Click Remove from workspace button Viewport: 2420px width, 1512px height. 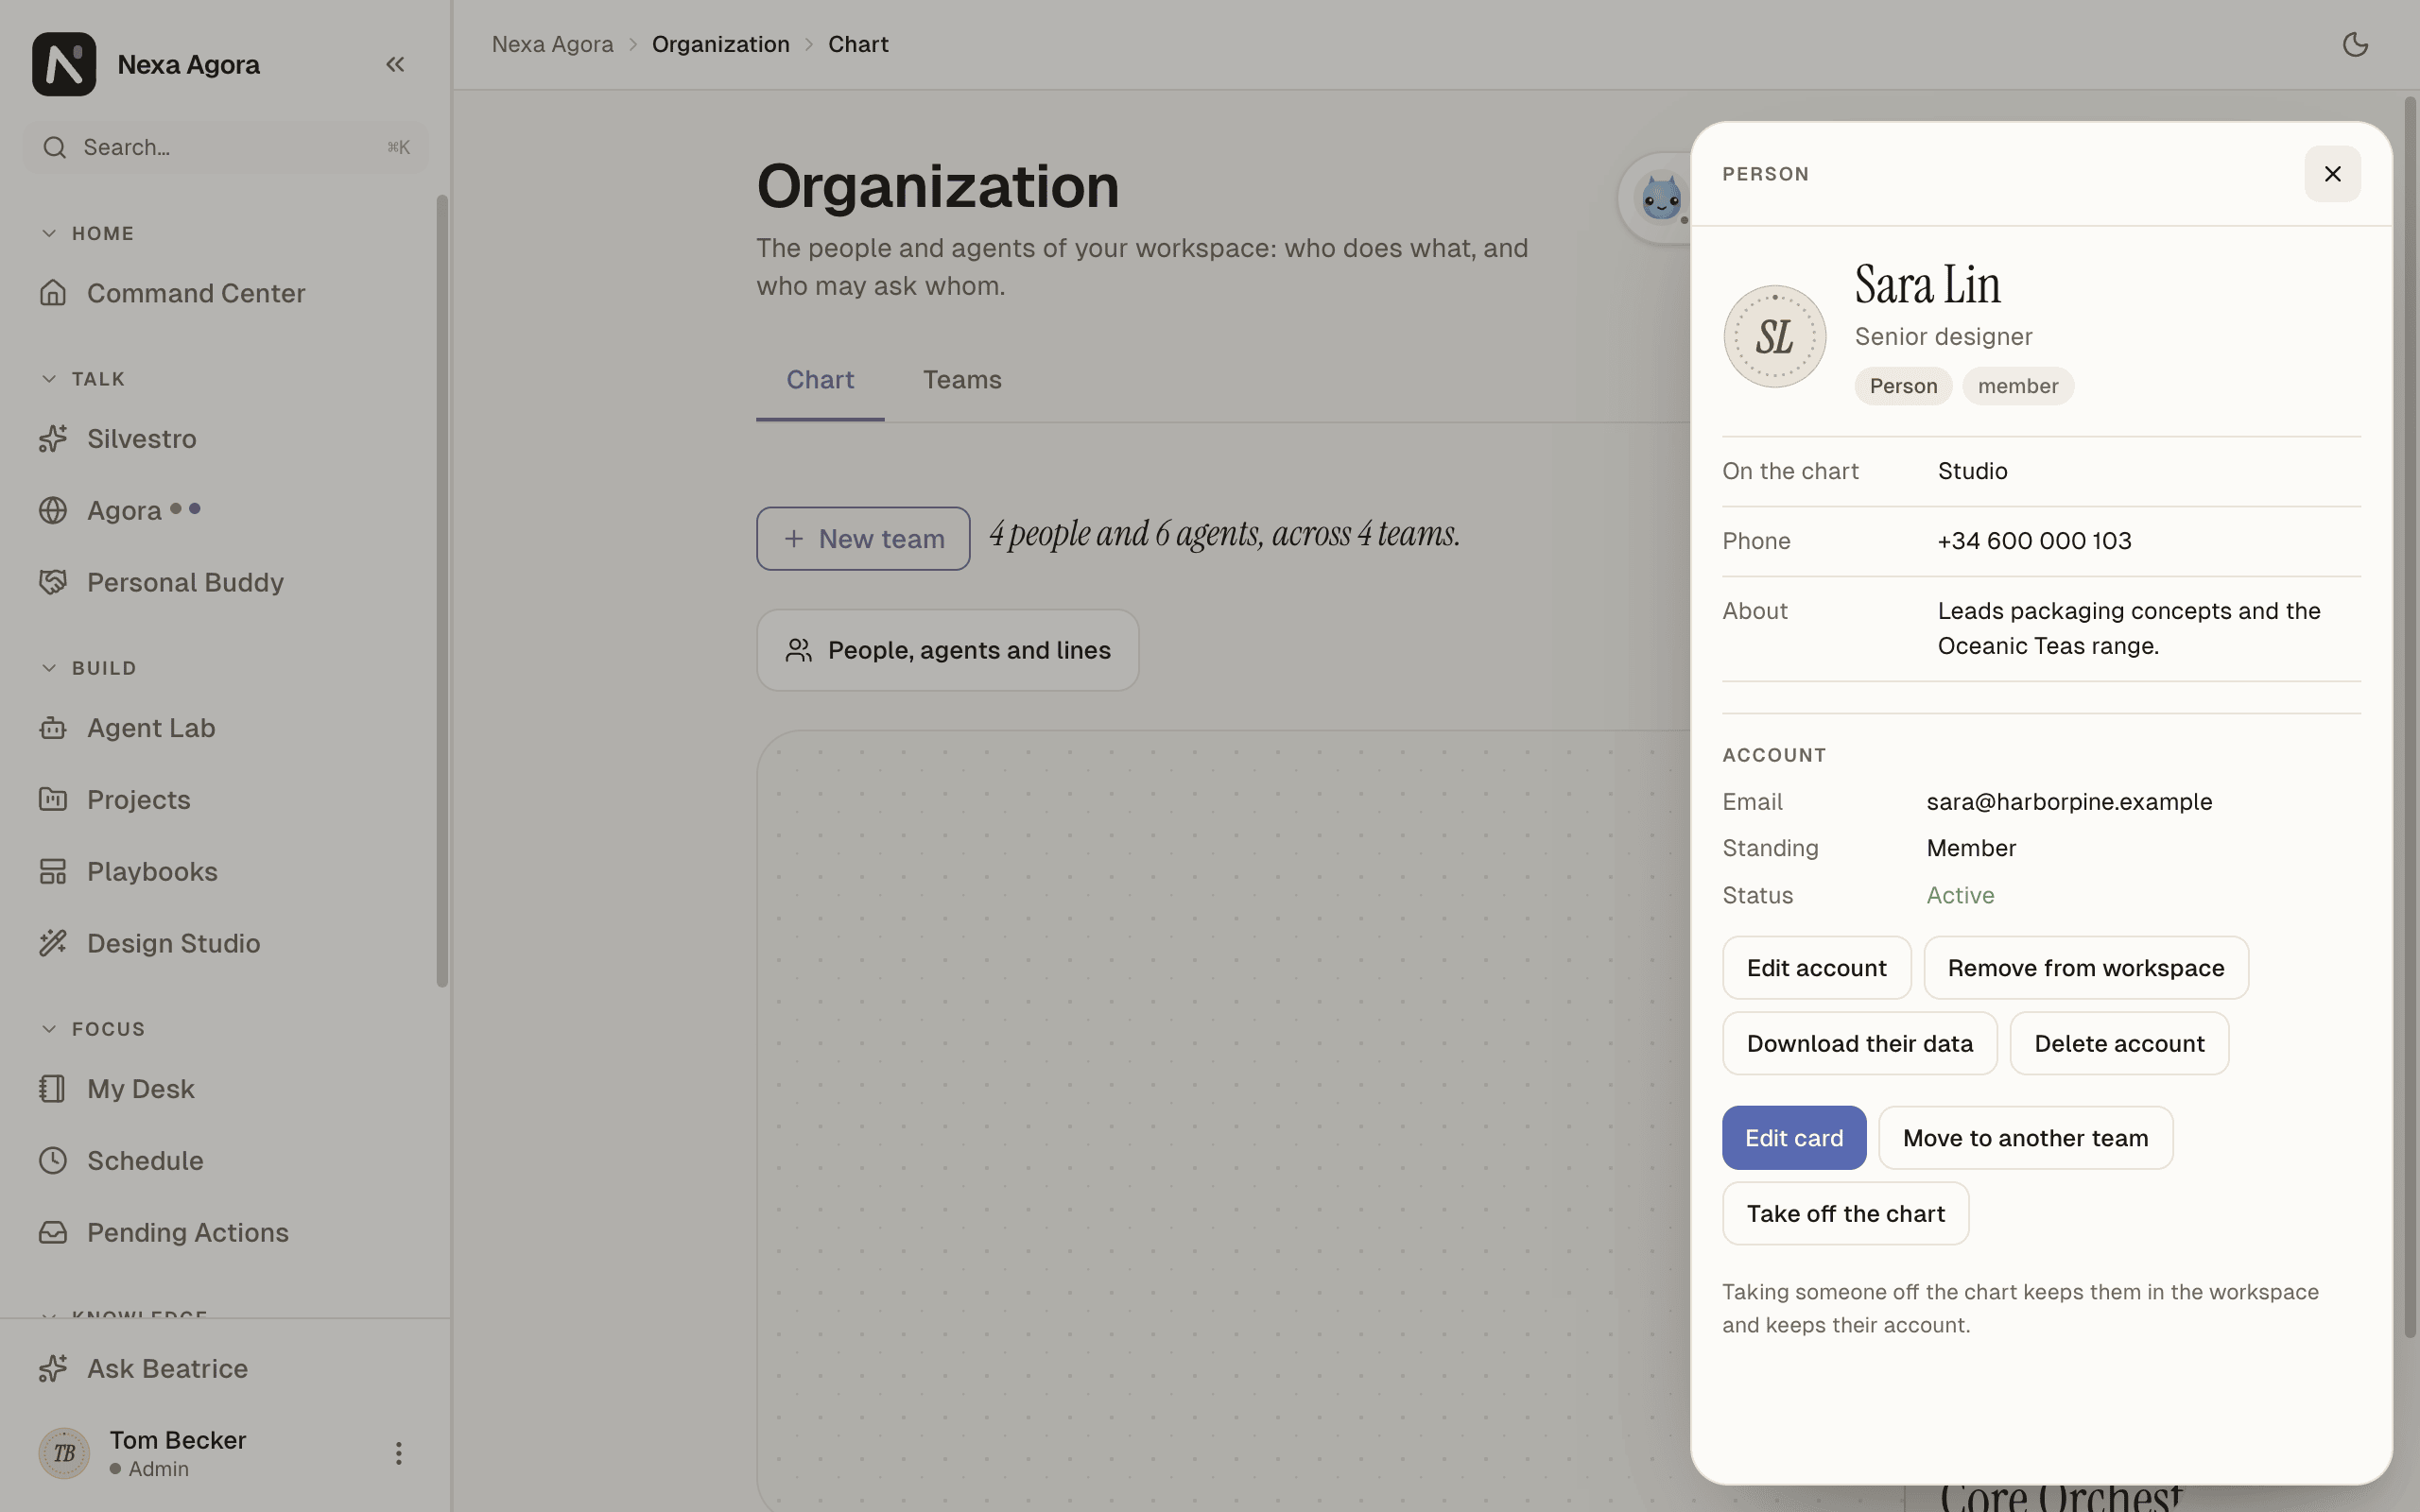pos(2086,968)
